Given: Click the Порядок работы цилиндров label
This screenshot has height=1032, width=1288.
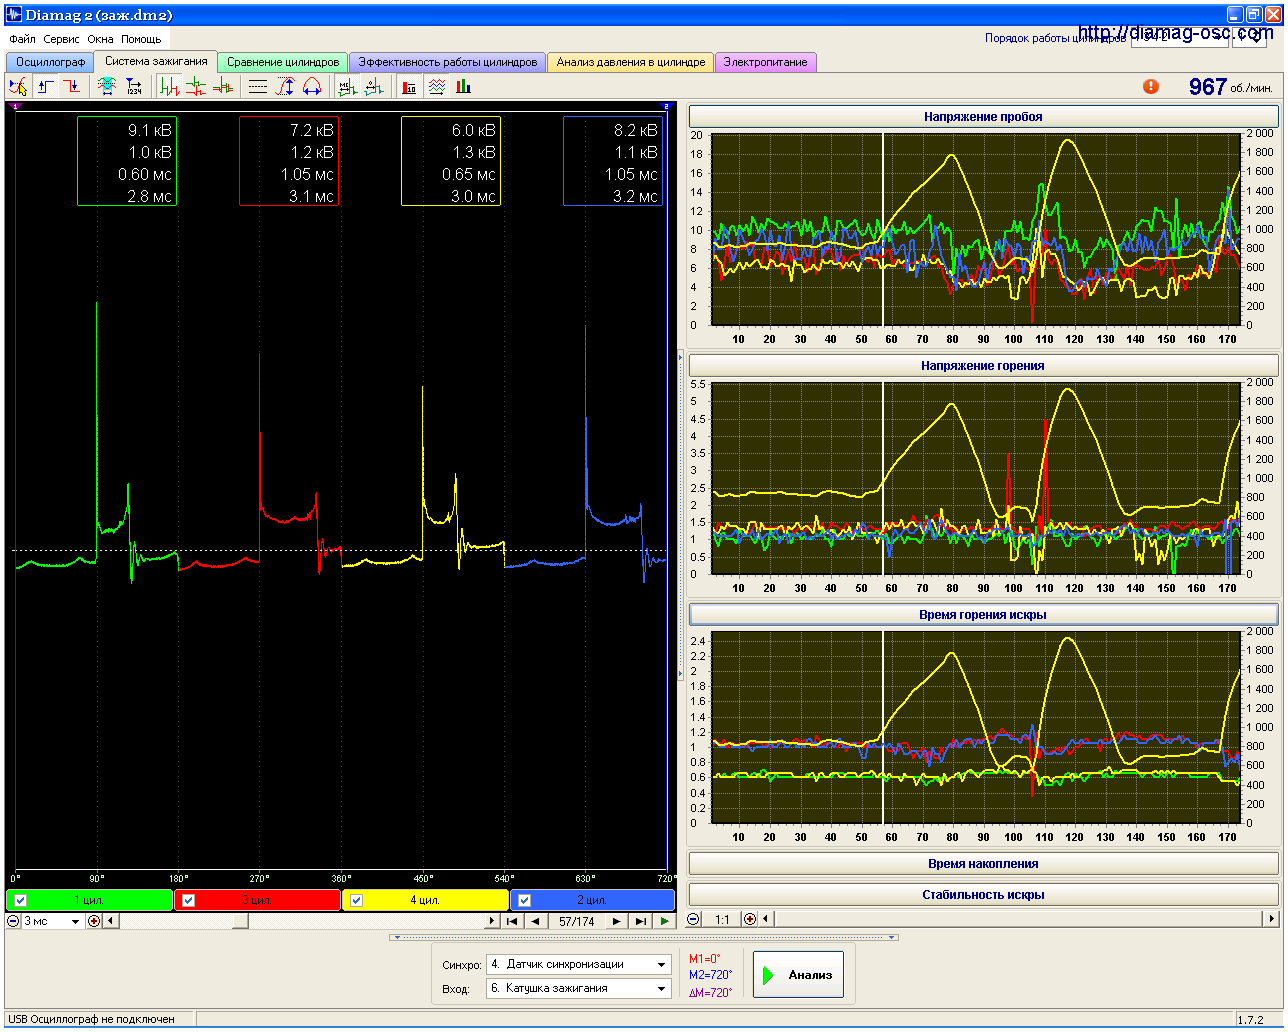Looking at the screenshot, I should (x=1055, y=38).
